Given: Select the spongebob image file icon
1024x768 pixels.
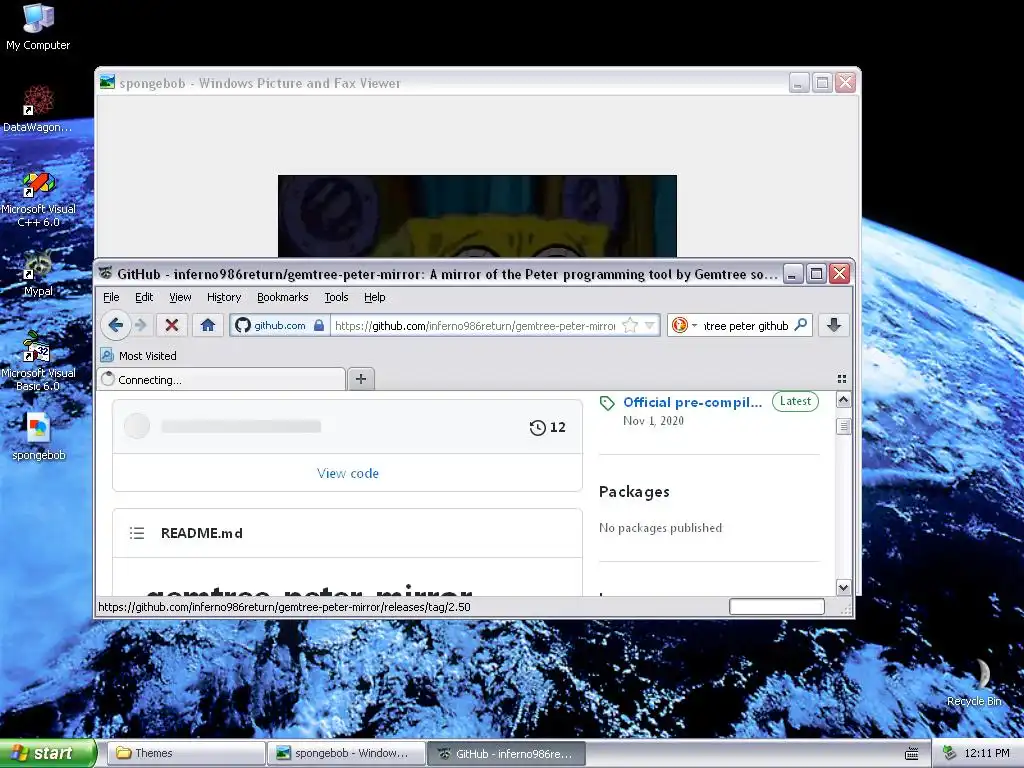Looking at the screenshot, I should (38, 436).
